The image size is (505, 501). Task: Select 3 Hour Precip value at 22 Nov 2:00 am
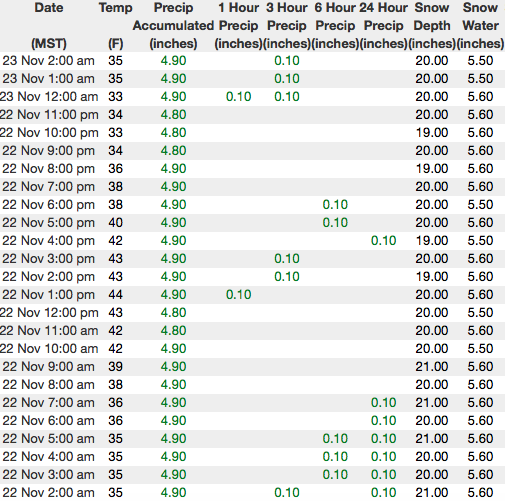pyautogui.click(x=287, y=493)
